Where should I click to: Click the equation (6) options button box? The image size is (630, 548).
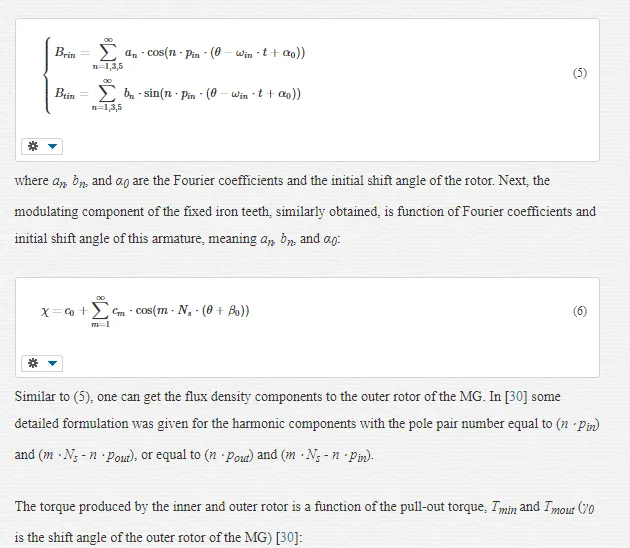[42, 363]
